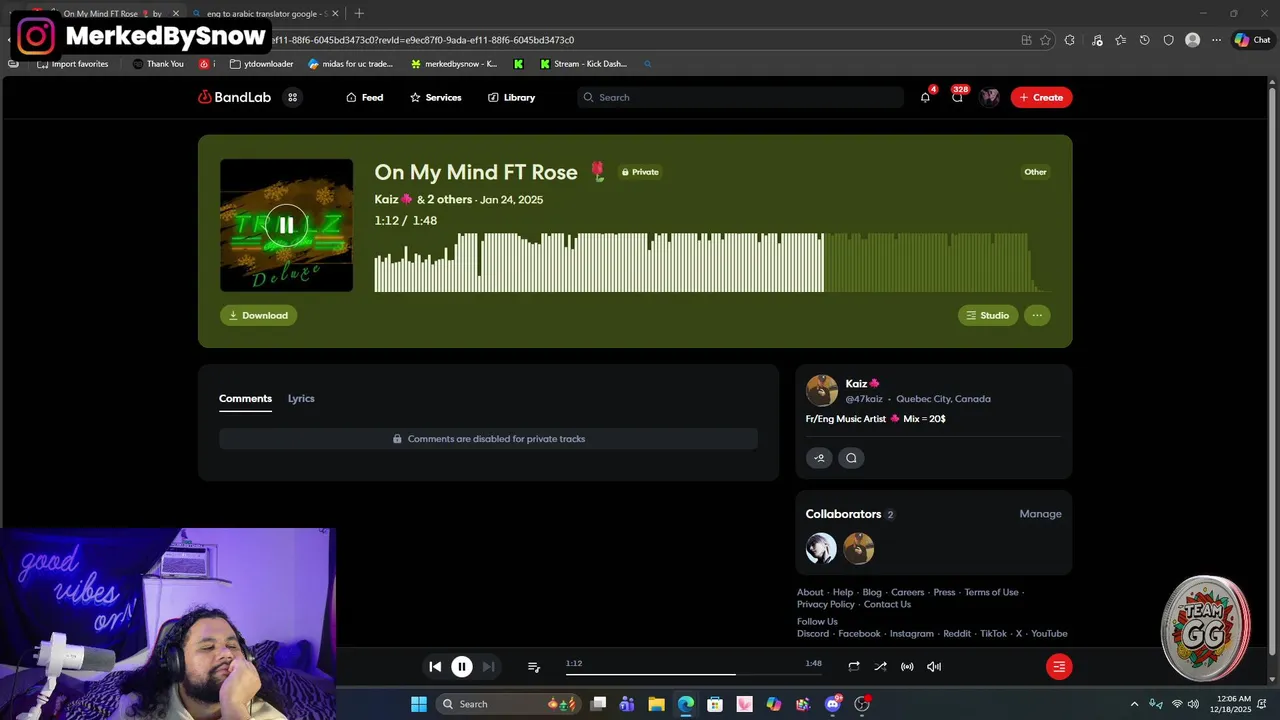This screenshot has width=1280, height=720.
Task: Open the Thank You bookmark
Action: tap(158, 64)
